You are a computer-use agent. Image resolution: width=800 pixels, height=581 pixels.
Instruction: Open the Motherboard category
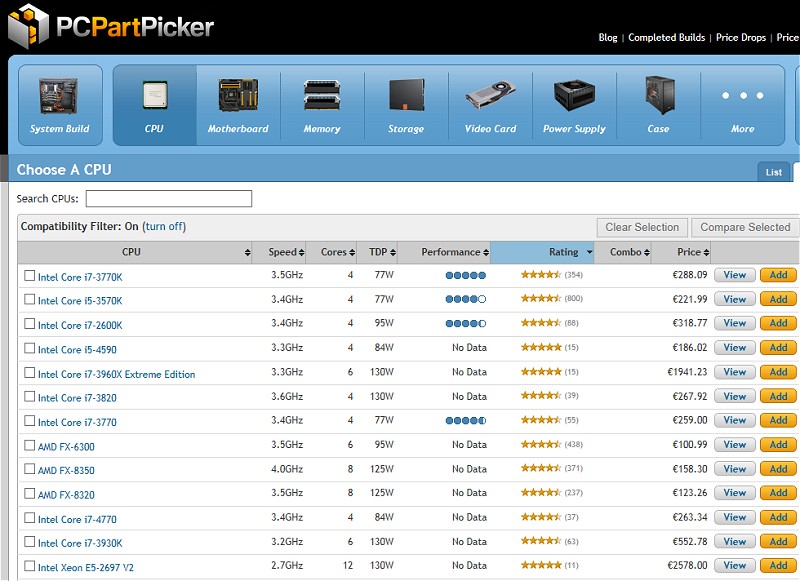238,105
